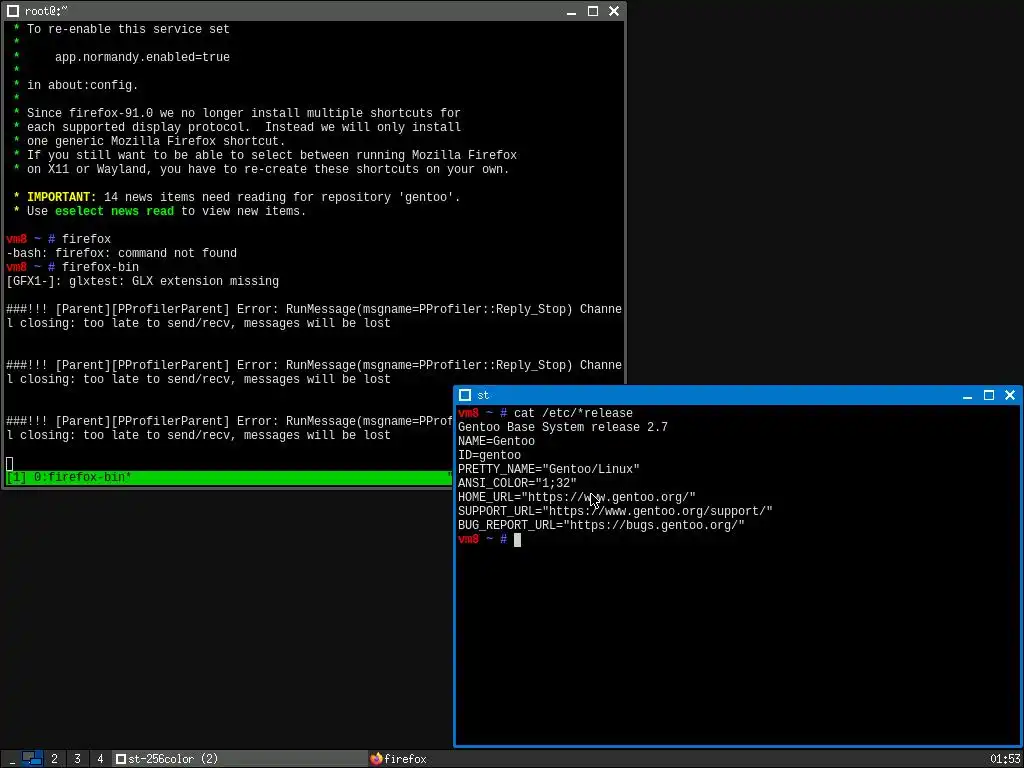This screenshot has width=1024, height=768.
Task: Click 'Since firefox-91.0 we no longer install' line
Action: pos(244,114)
